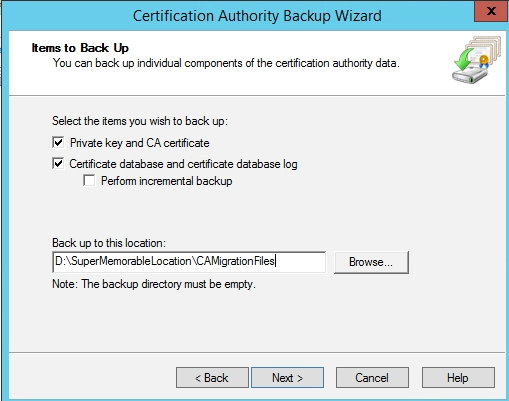509x401 pixels.
Task: Click the note about empty backup directory
Action: (x=154, y=284)
